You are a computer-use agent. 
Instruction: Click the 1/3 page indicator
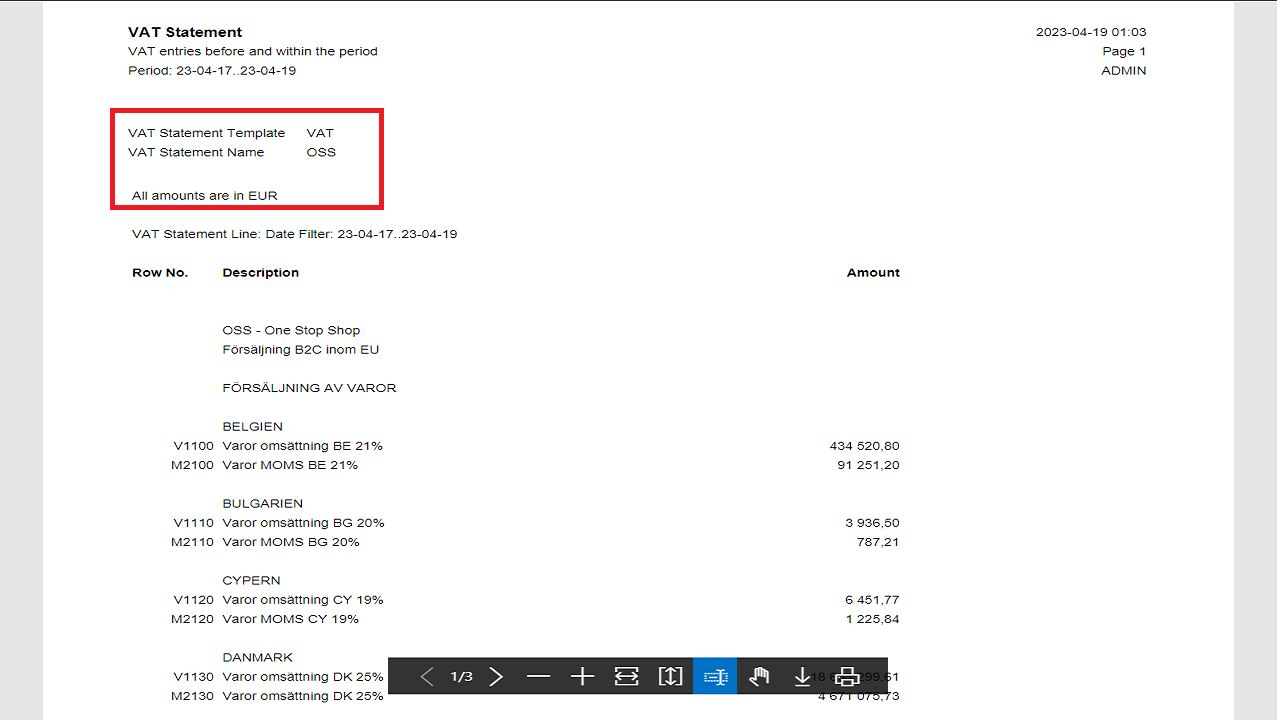(461, 677)
